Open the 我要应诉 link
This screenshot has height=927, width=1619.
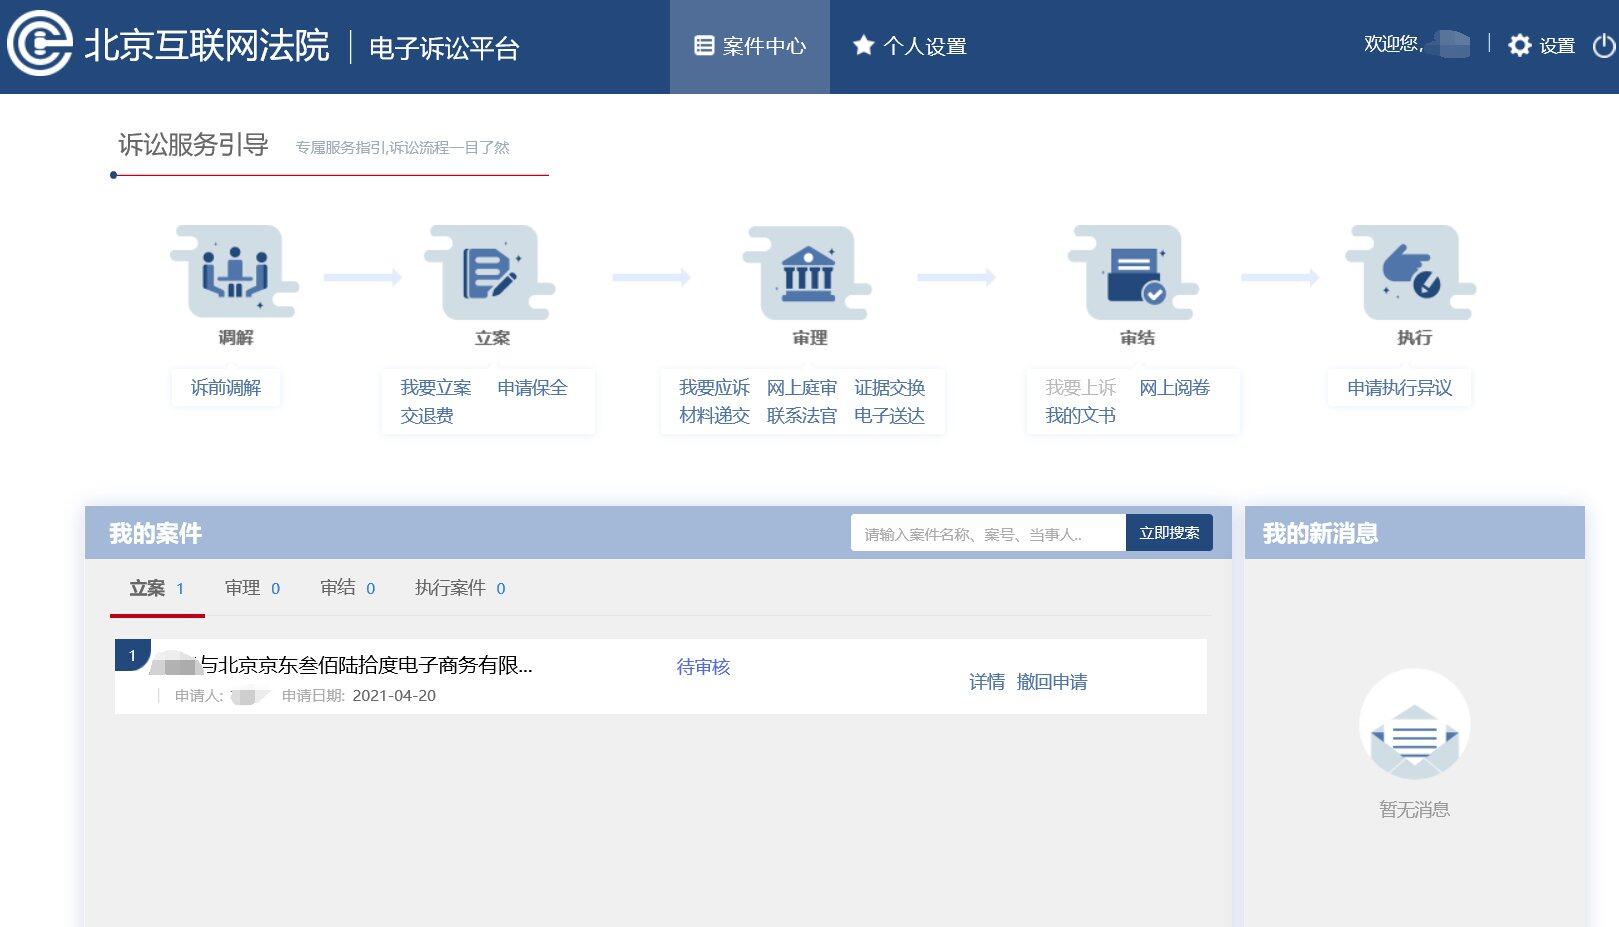[714, 388]
